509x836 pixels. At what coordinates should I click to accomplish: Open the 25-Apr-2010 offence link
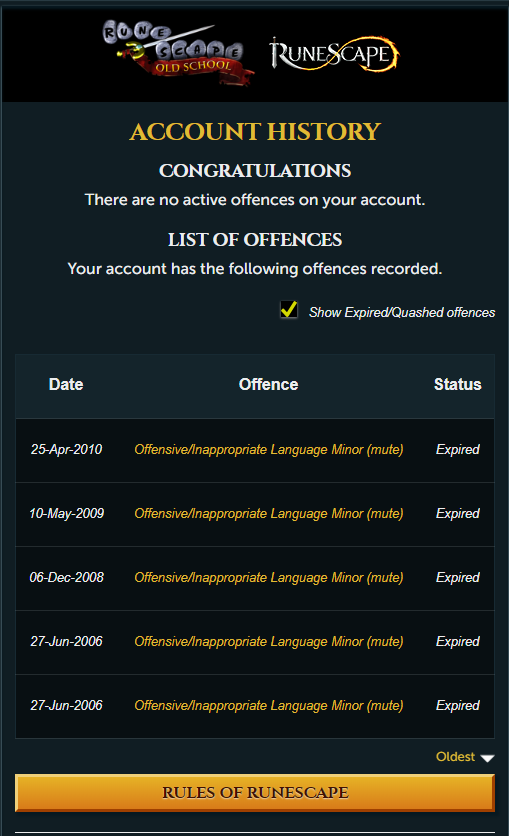coord(269,449)
